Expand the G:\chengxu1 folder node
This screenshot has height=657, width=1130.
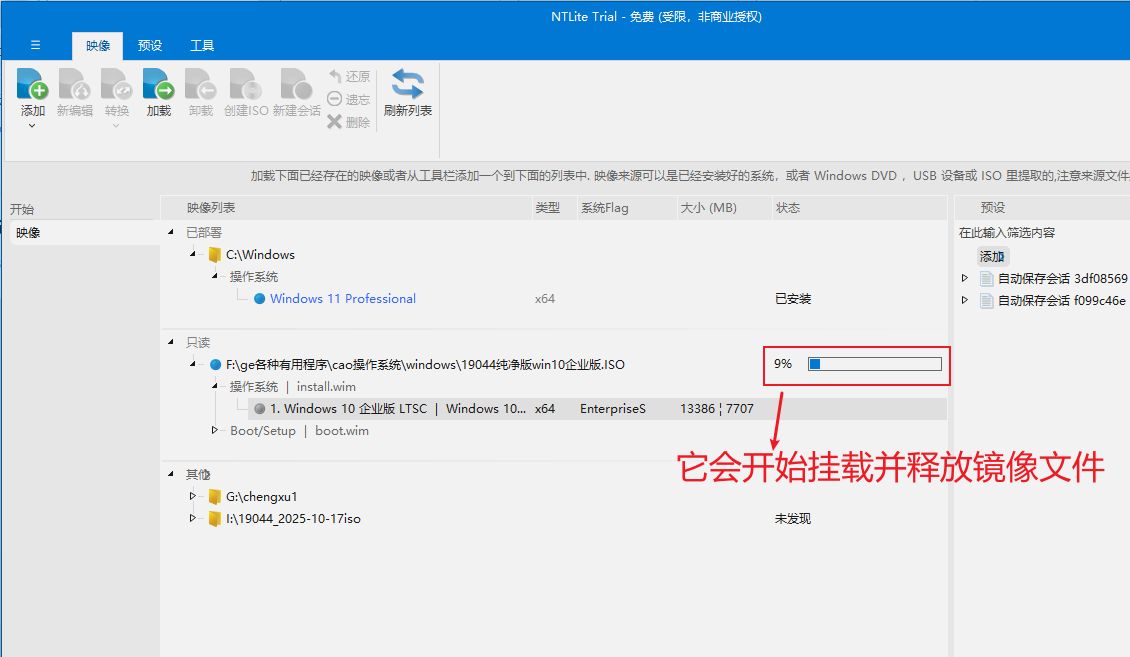click(193, 496)
